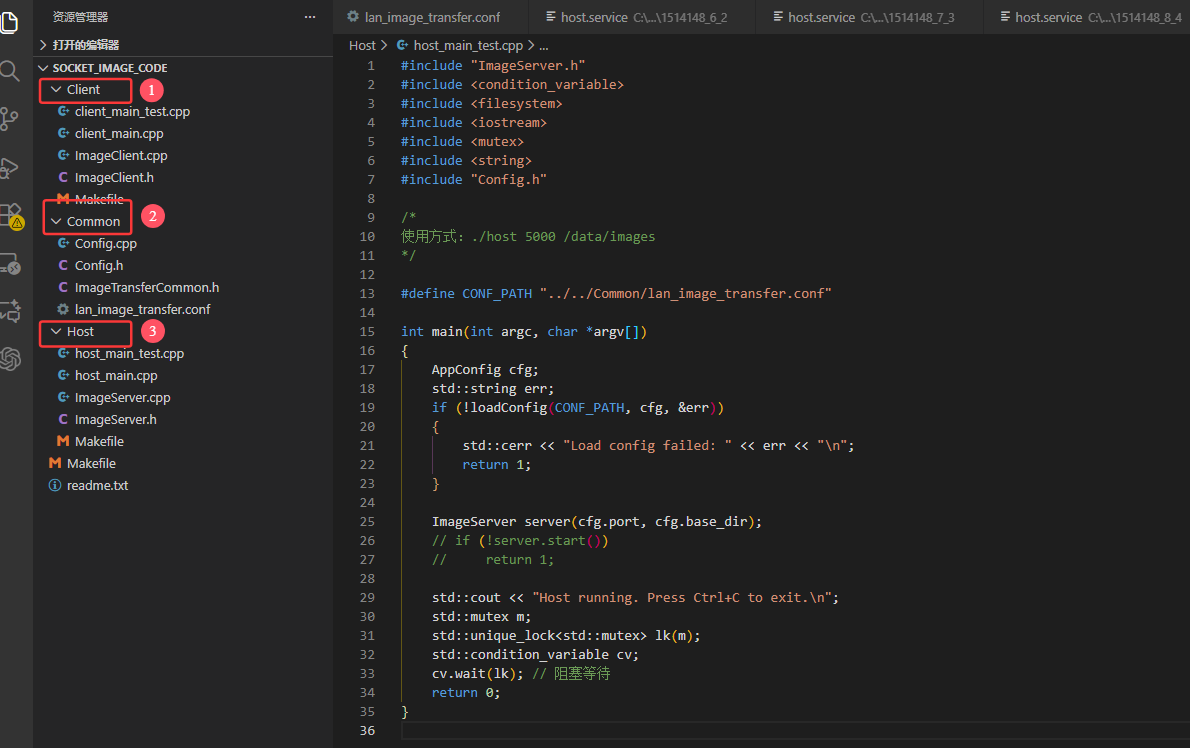This screenshot has height=748, width=1190.
Task: Click the M icon of root Makefile
Action: 55,464
